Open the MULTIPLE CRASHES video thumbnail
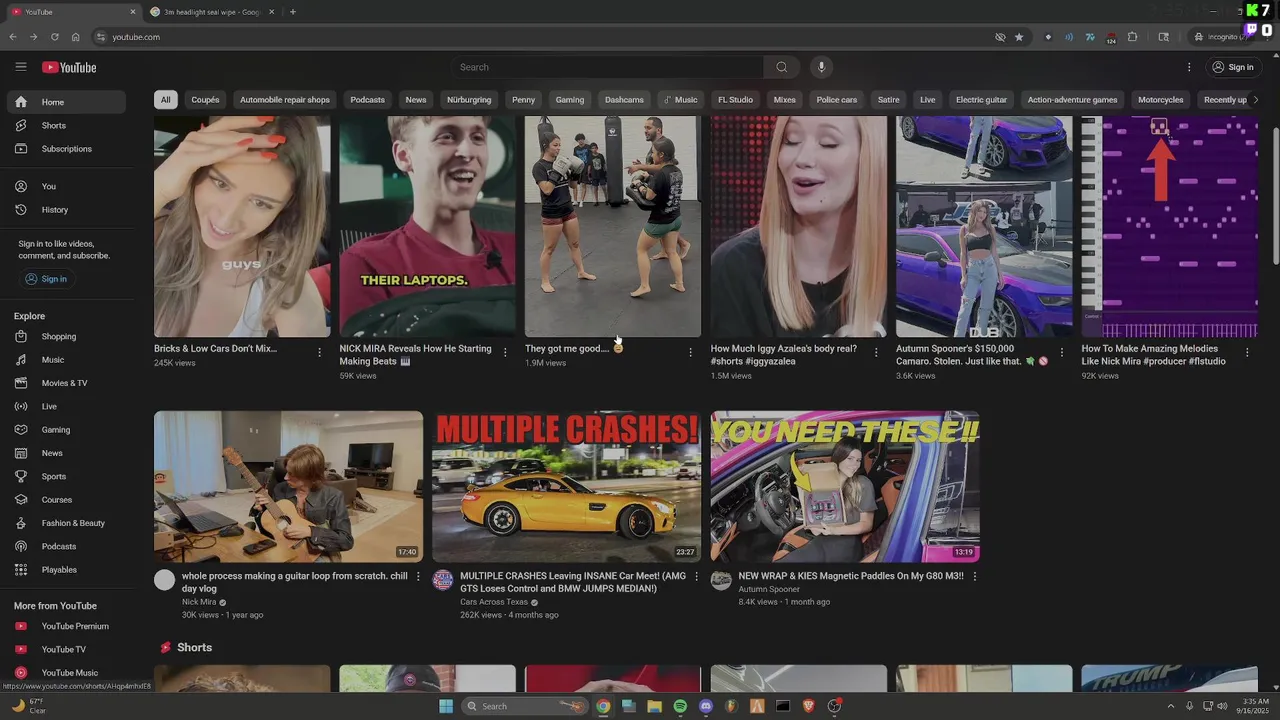 pos(567,486)
